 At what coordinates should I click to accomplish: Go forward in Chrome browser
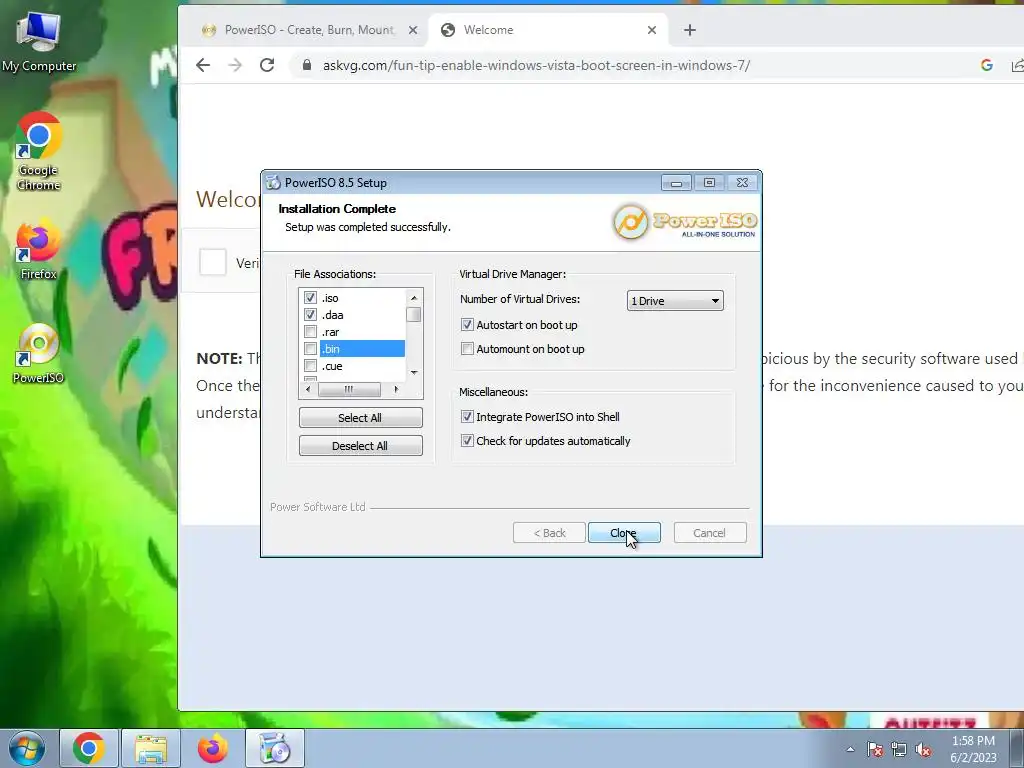coord(235,65)
